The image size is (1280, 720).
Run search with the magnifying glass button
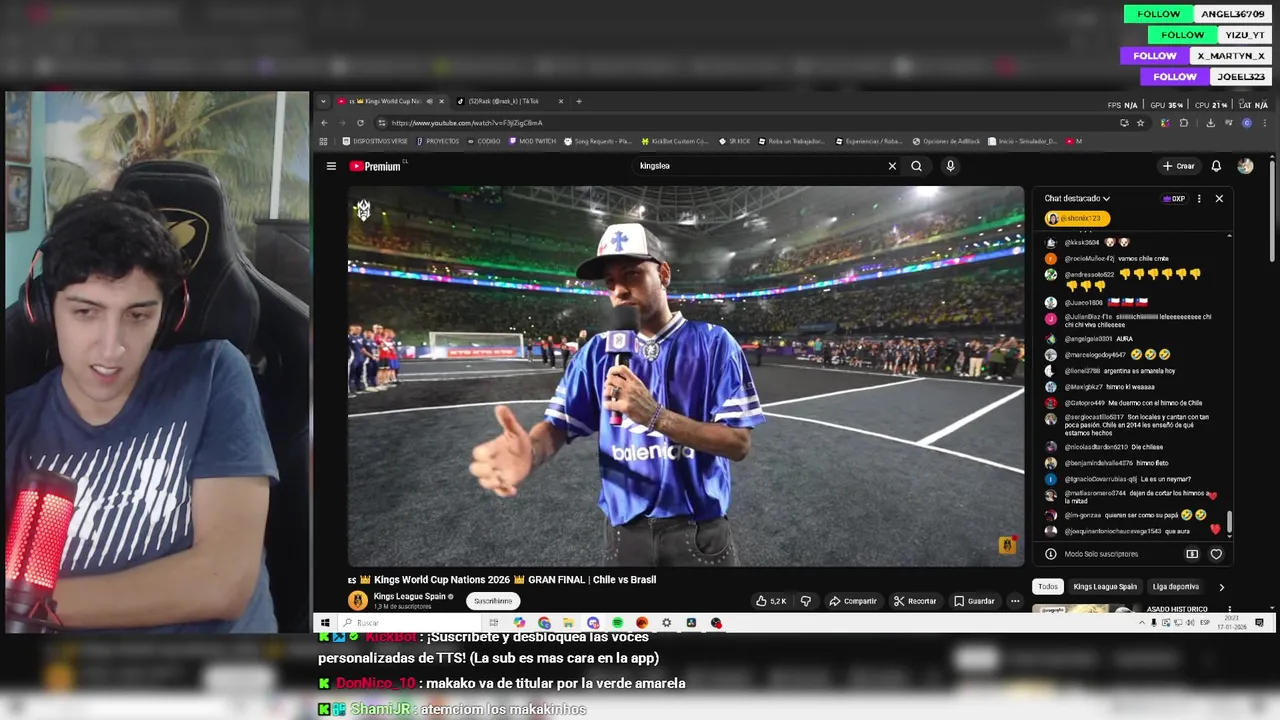pos(916,166)
